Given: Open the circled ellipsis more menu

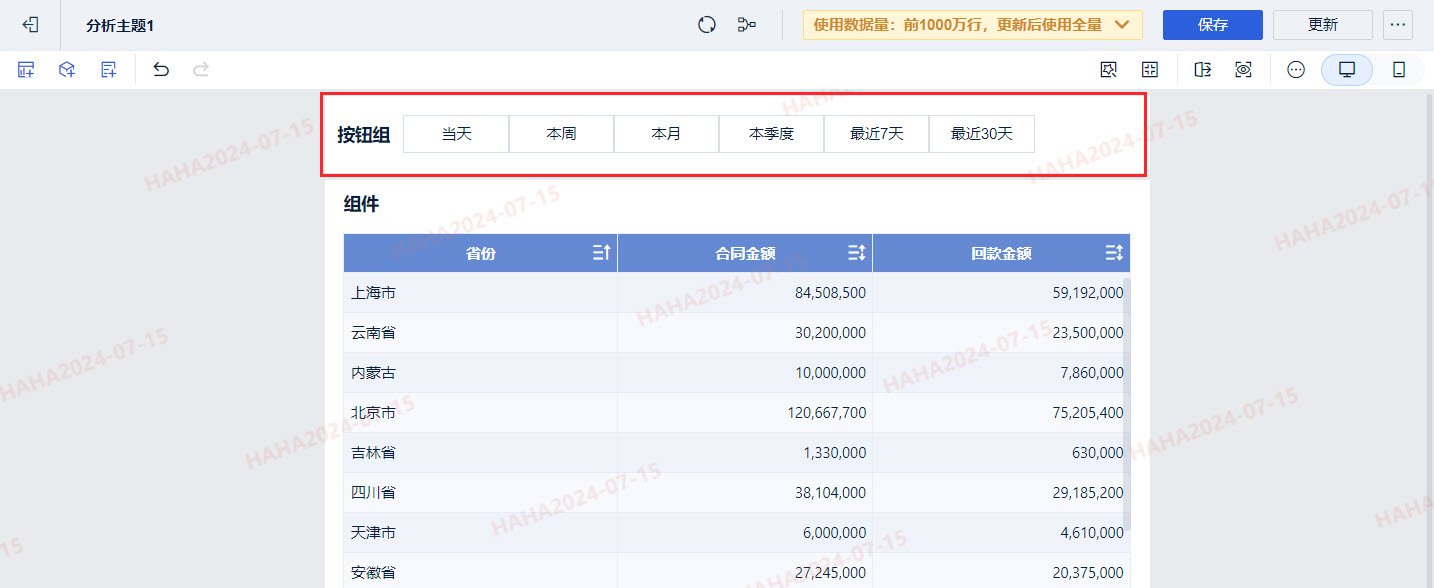Looking at the screenshot, I should tap(1296, 70).
